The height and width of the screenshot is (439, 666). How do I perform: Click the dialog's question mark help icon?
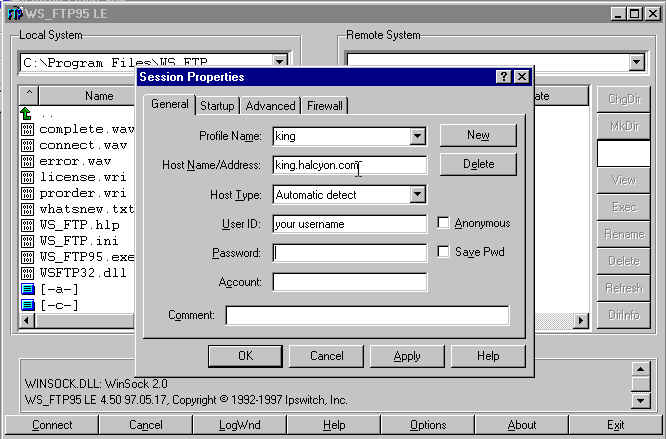click(503, 77)
